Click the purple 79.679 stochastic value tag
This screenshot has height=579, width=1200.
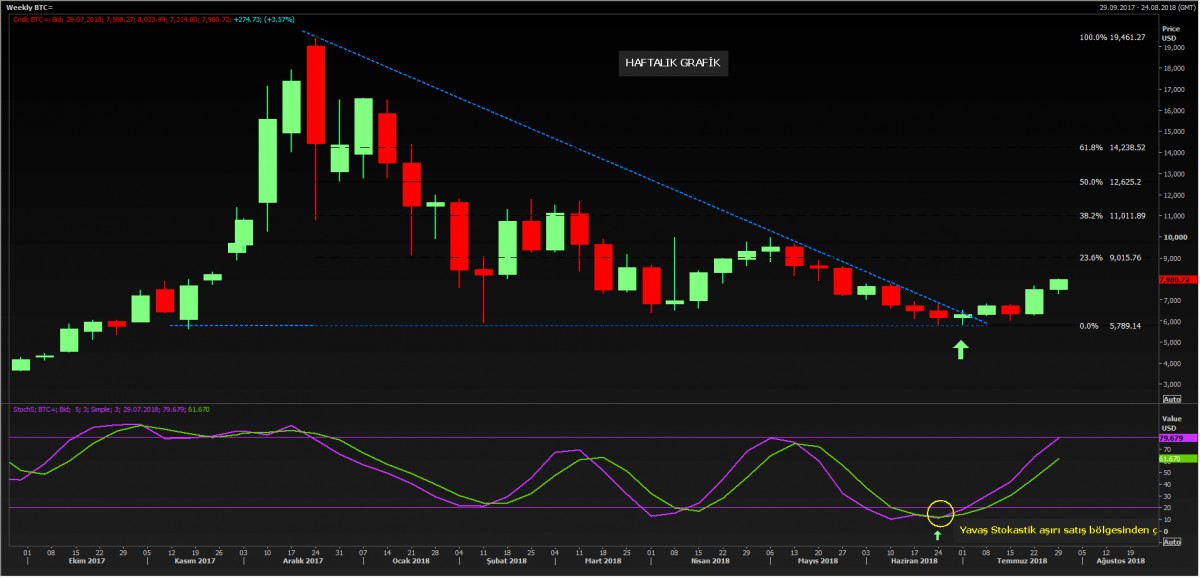[x=1171, y=438]
